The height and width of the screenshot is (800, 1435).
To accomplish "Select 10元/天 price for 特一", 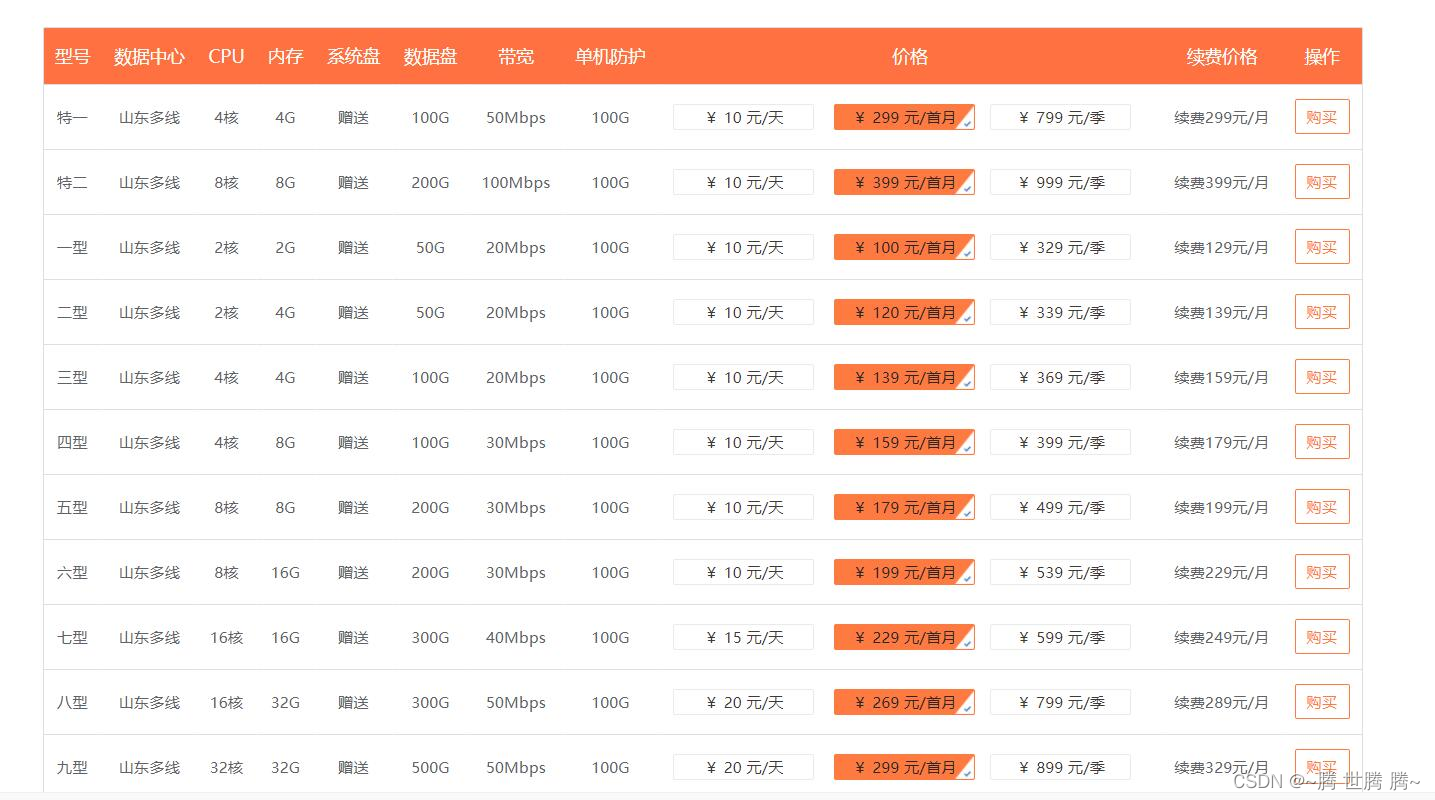I will tap(743, 117).
